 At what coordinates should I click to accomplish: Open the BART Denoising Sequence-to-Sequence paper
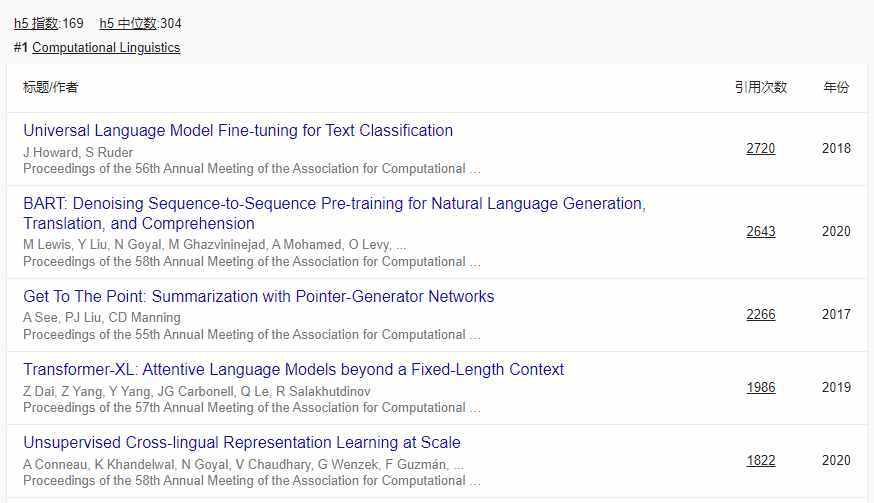tap(334, 204)
